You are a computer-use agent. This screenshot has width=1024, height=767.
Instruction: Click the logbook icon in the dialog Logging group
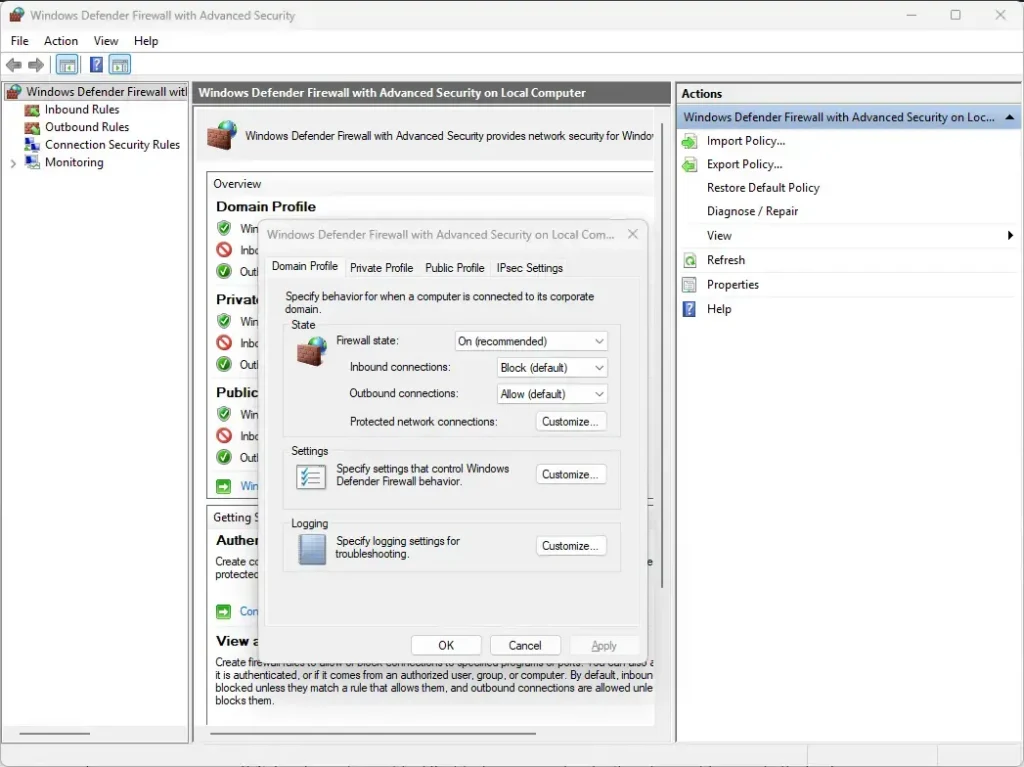(x=312, y=549)
